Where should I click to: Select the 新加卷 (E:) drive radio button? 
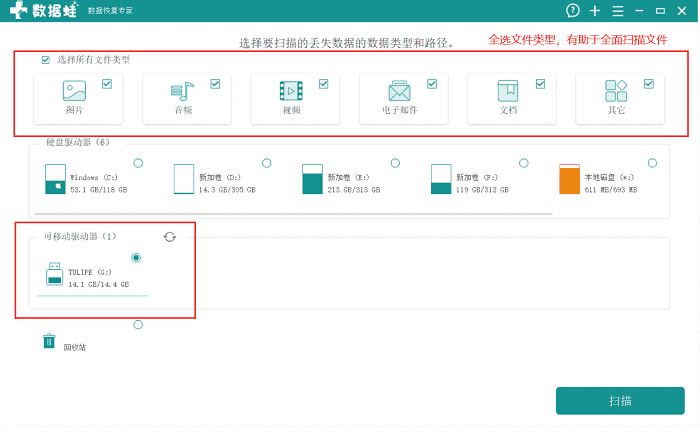(395, 163)
